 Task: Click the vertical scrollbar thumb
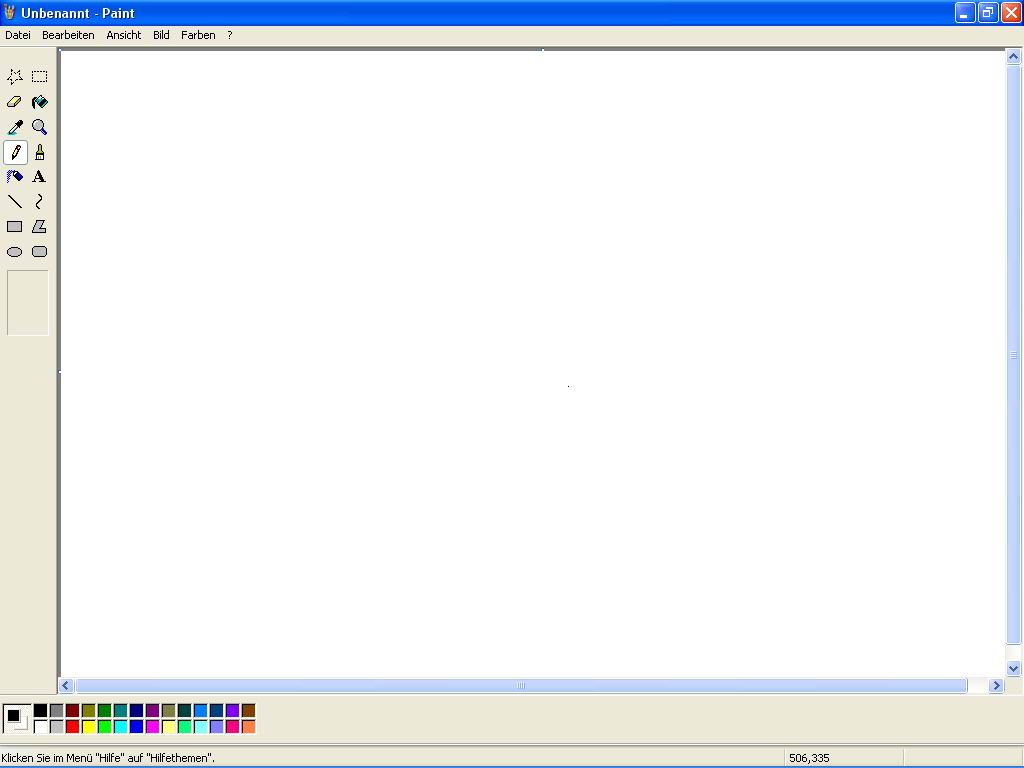pos(1014,355)
